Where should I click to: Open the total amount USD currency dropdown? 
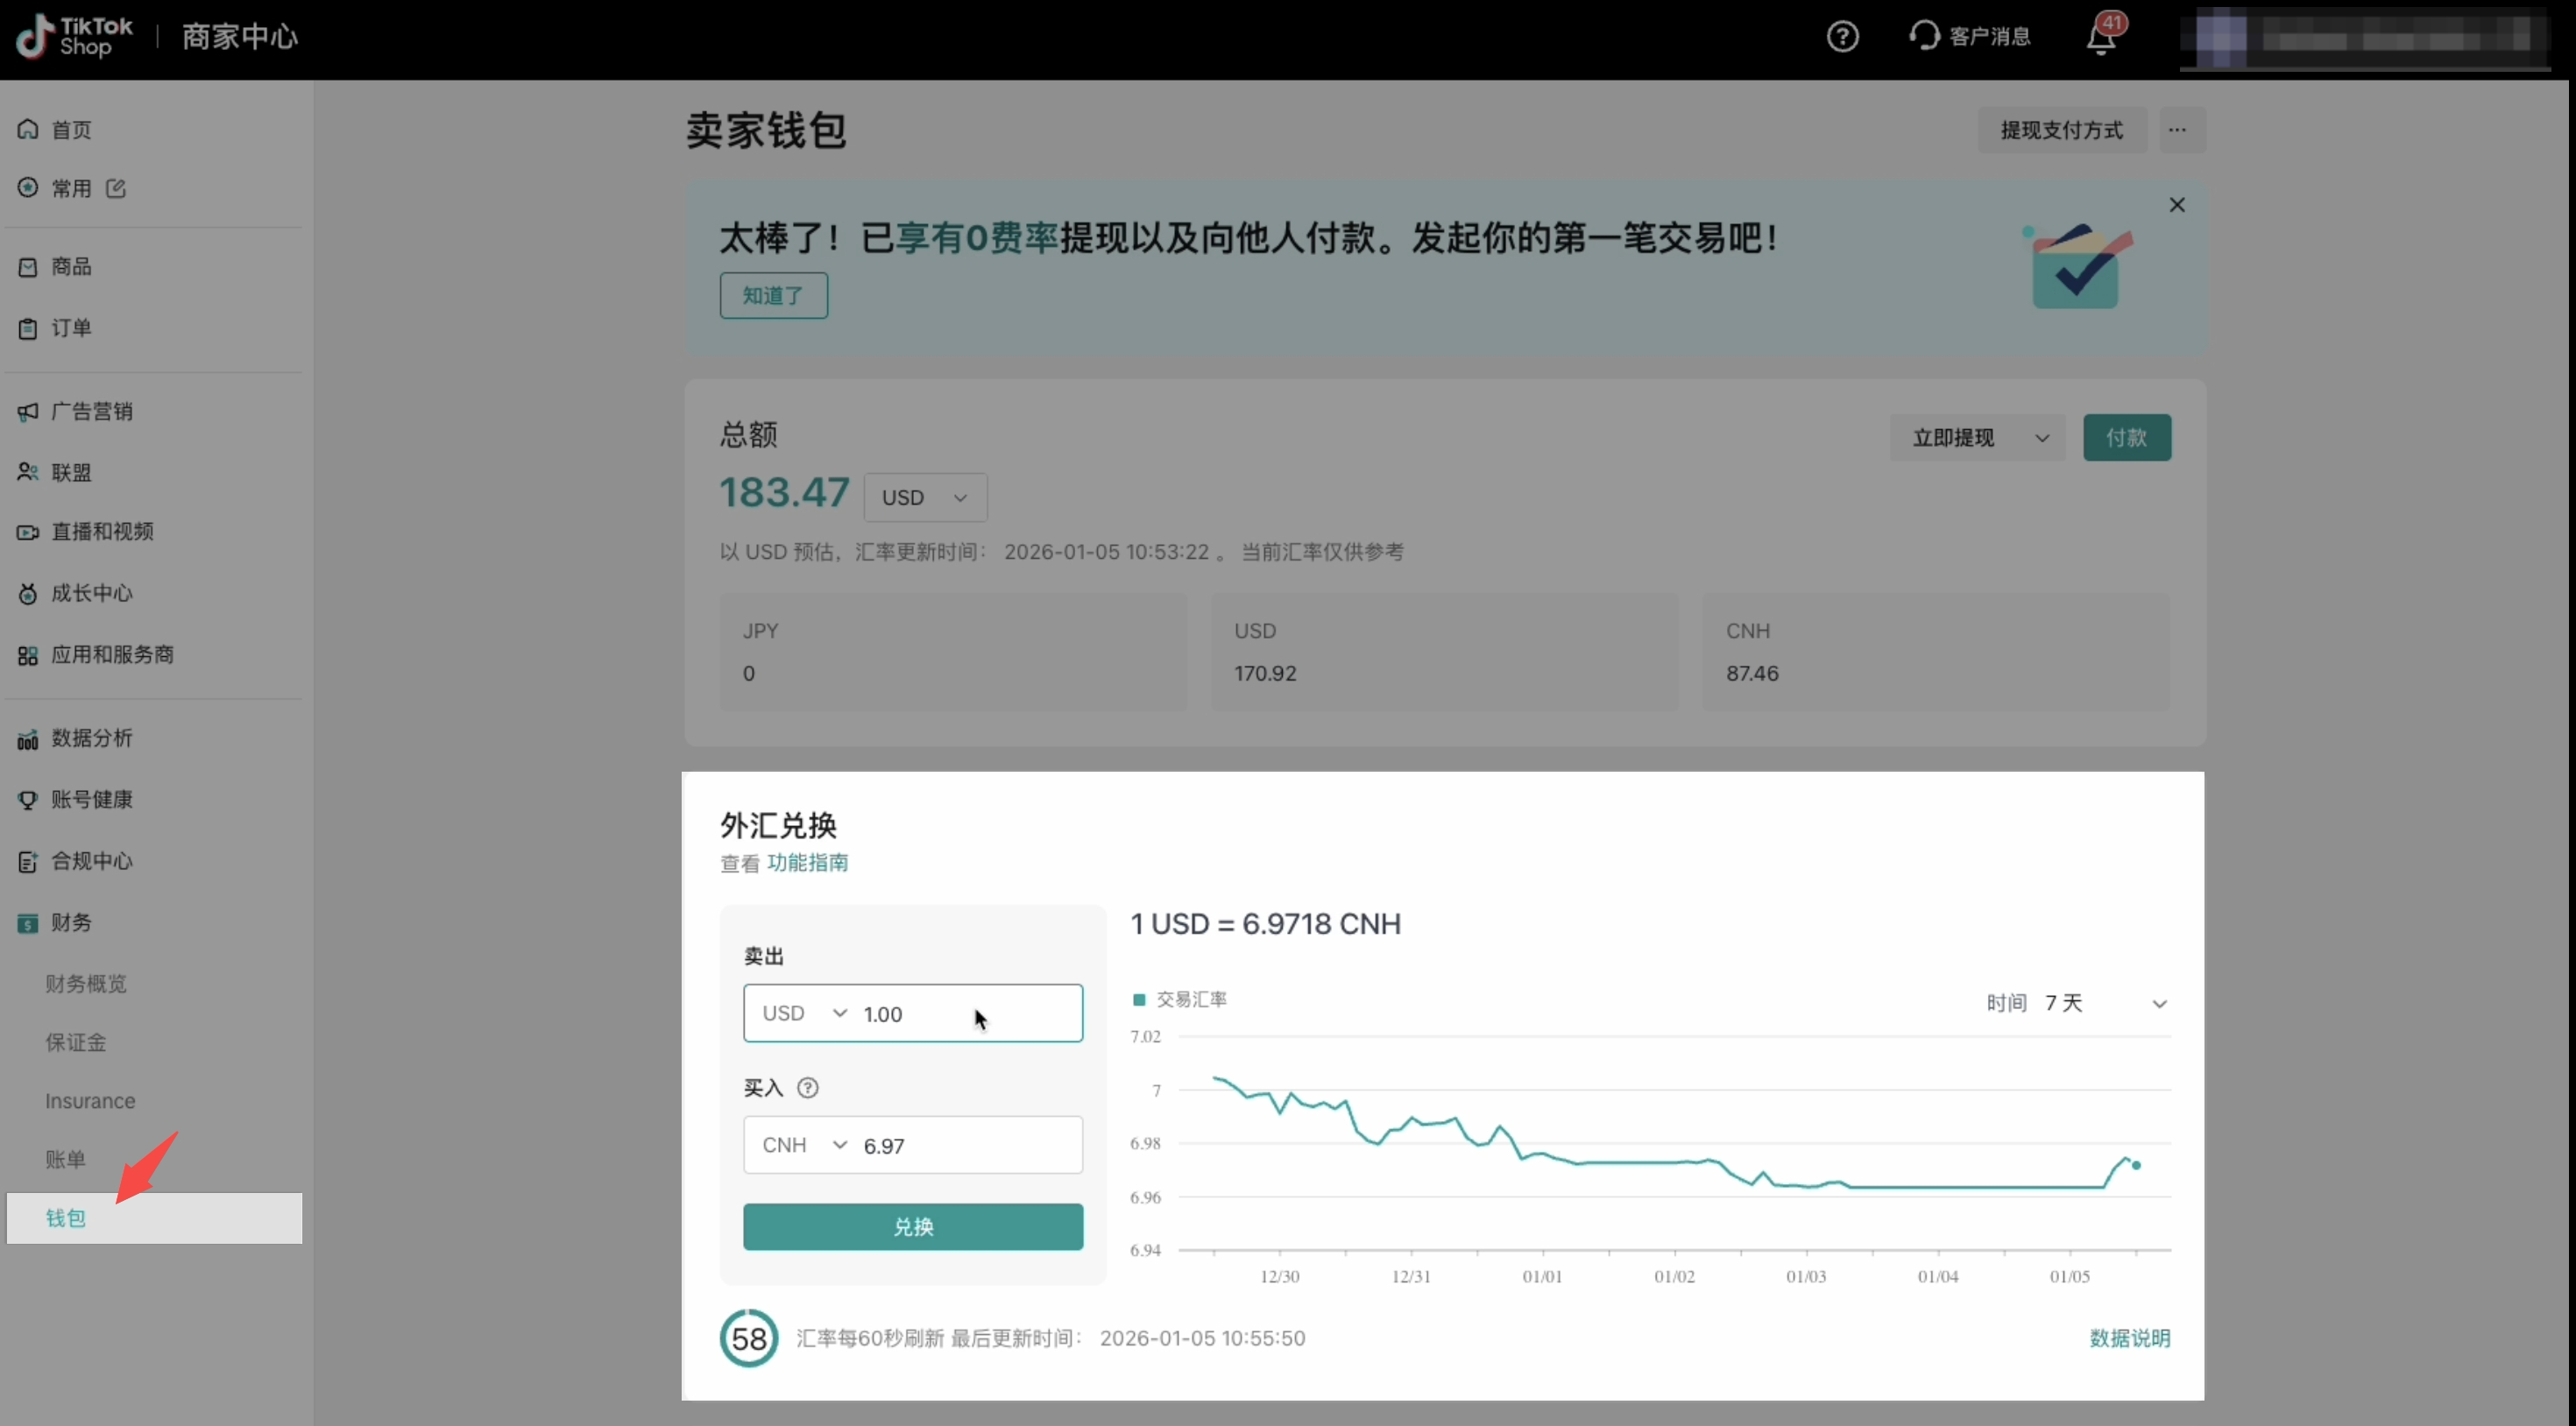coord(925,497)
